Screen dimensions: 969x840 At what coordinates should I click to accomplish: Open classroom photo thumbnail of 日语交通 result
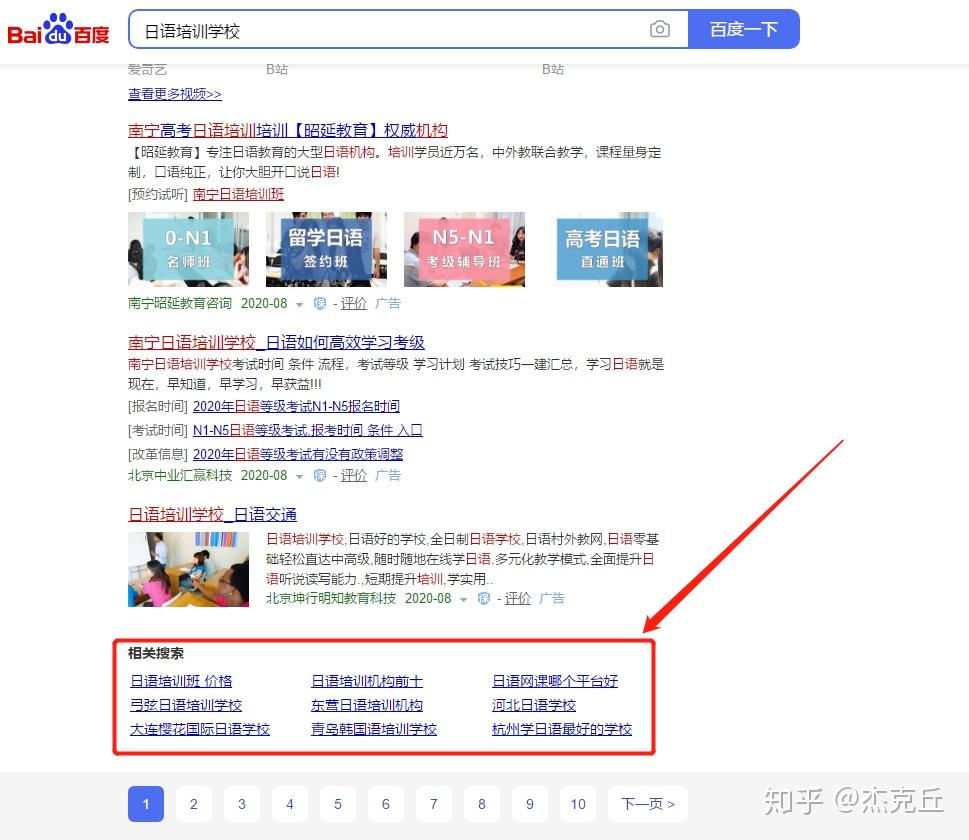188,569
